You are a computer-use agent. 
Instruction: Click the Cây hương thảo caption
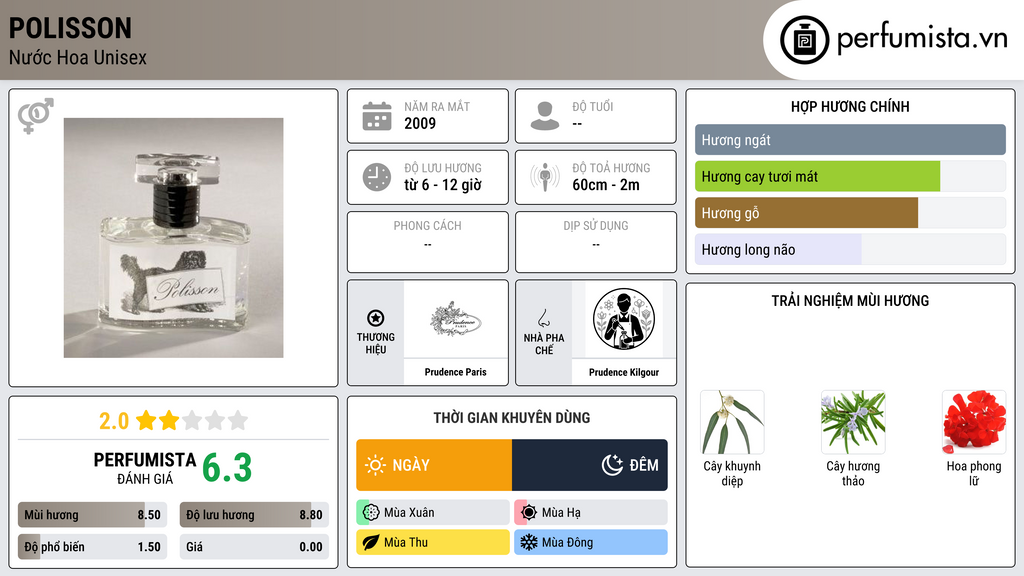pyautogui.click(x=853, y=473)
